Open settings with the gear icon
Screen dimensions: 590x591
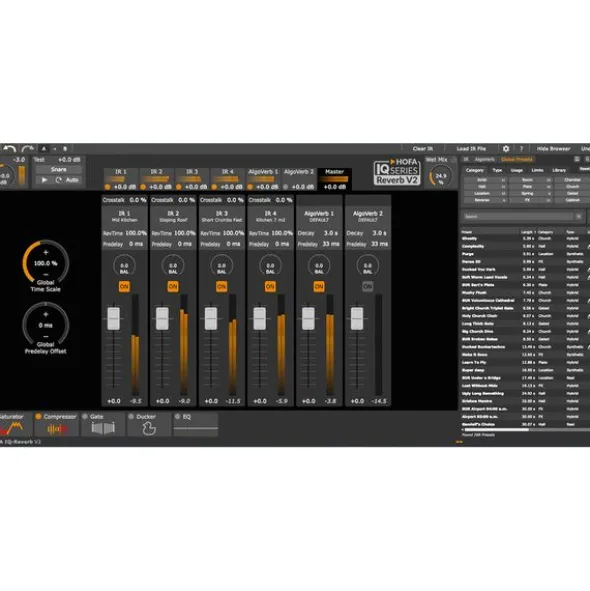coord(506,149)
